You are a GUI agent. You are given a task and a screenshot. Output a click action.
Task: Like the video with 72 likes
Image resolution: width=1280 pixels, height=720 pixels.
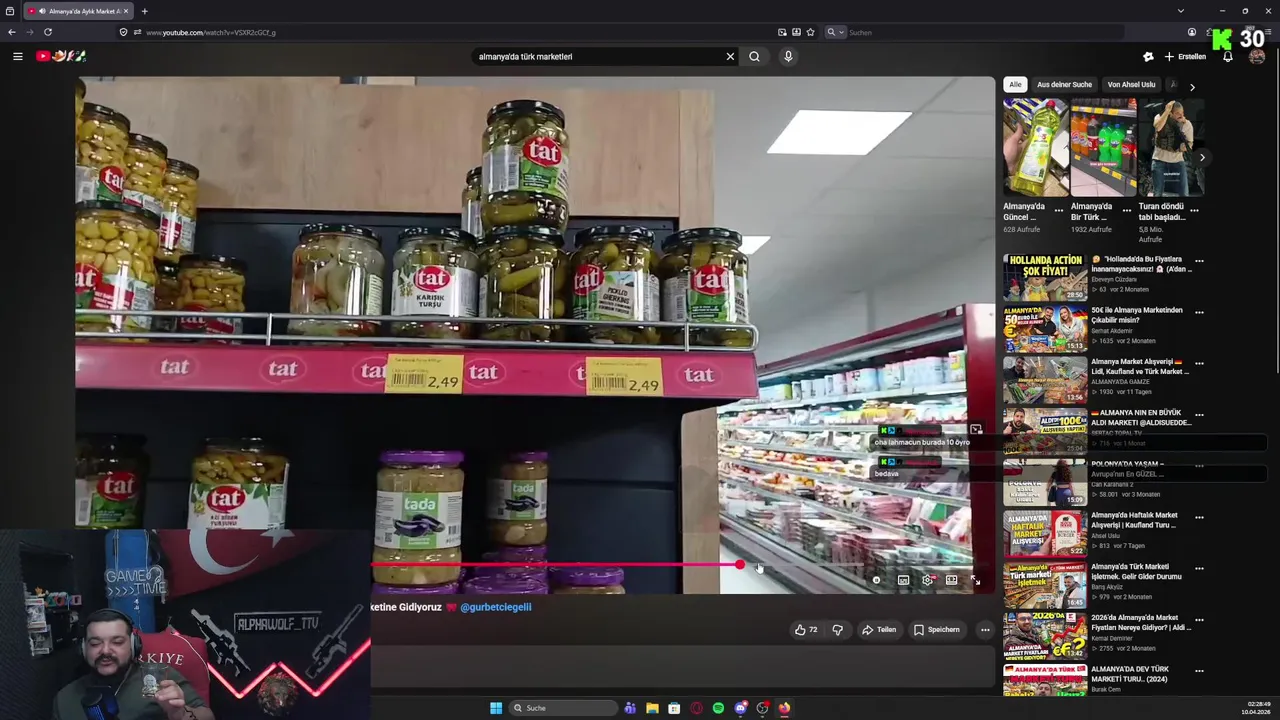tap(806, 630)
